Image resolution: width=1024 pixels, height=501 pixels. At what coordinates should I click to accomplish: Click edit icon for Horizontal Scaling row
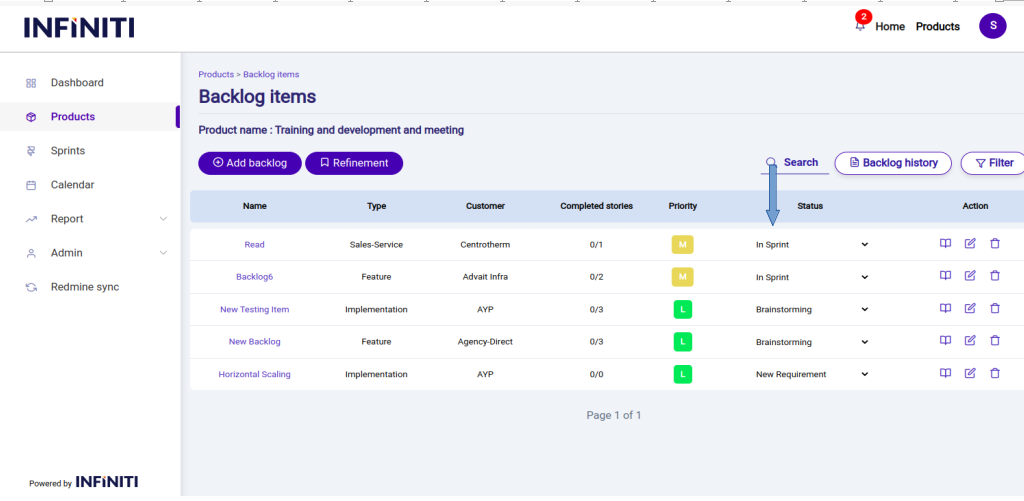click(x=970, y=373)
